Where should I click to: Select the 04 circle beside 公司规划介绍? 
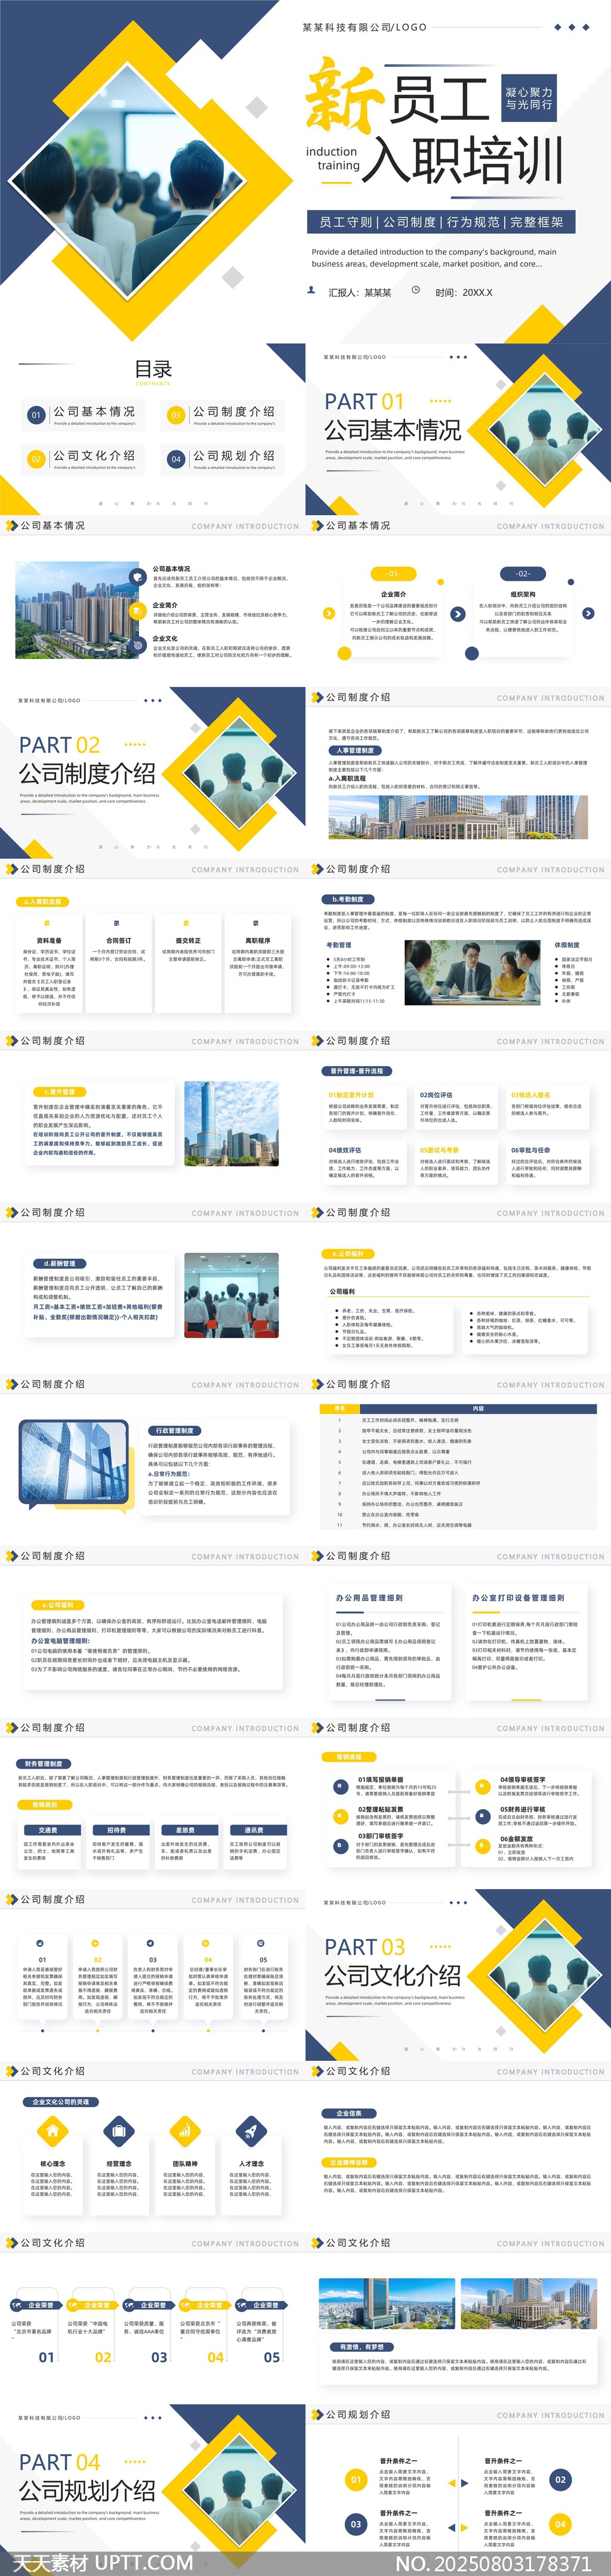[x=176, y=459]
